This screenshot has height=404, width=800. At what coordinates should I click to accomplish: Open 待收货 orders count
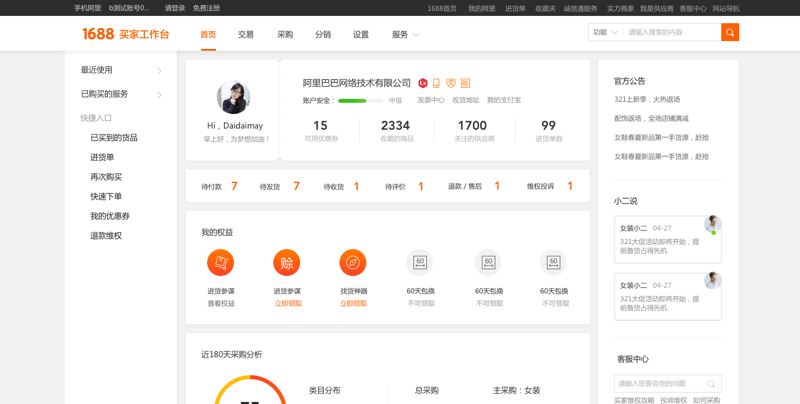341,186
